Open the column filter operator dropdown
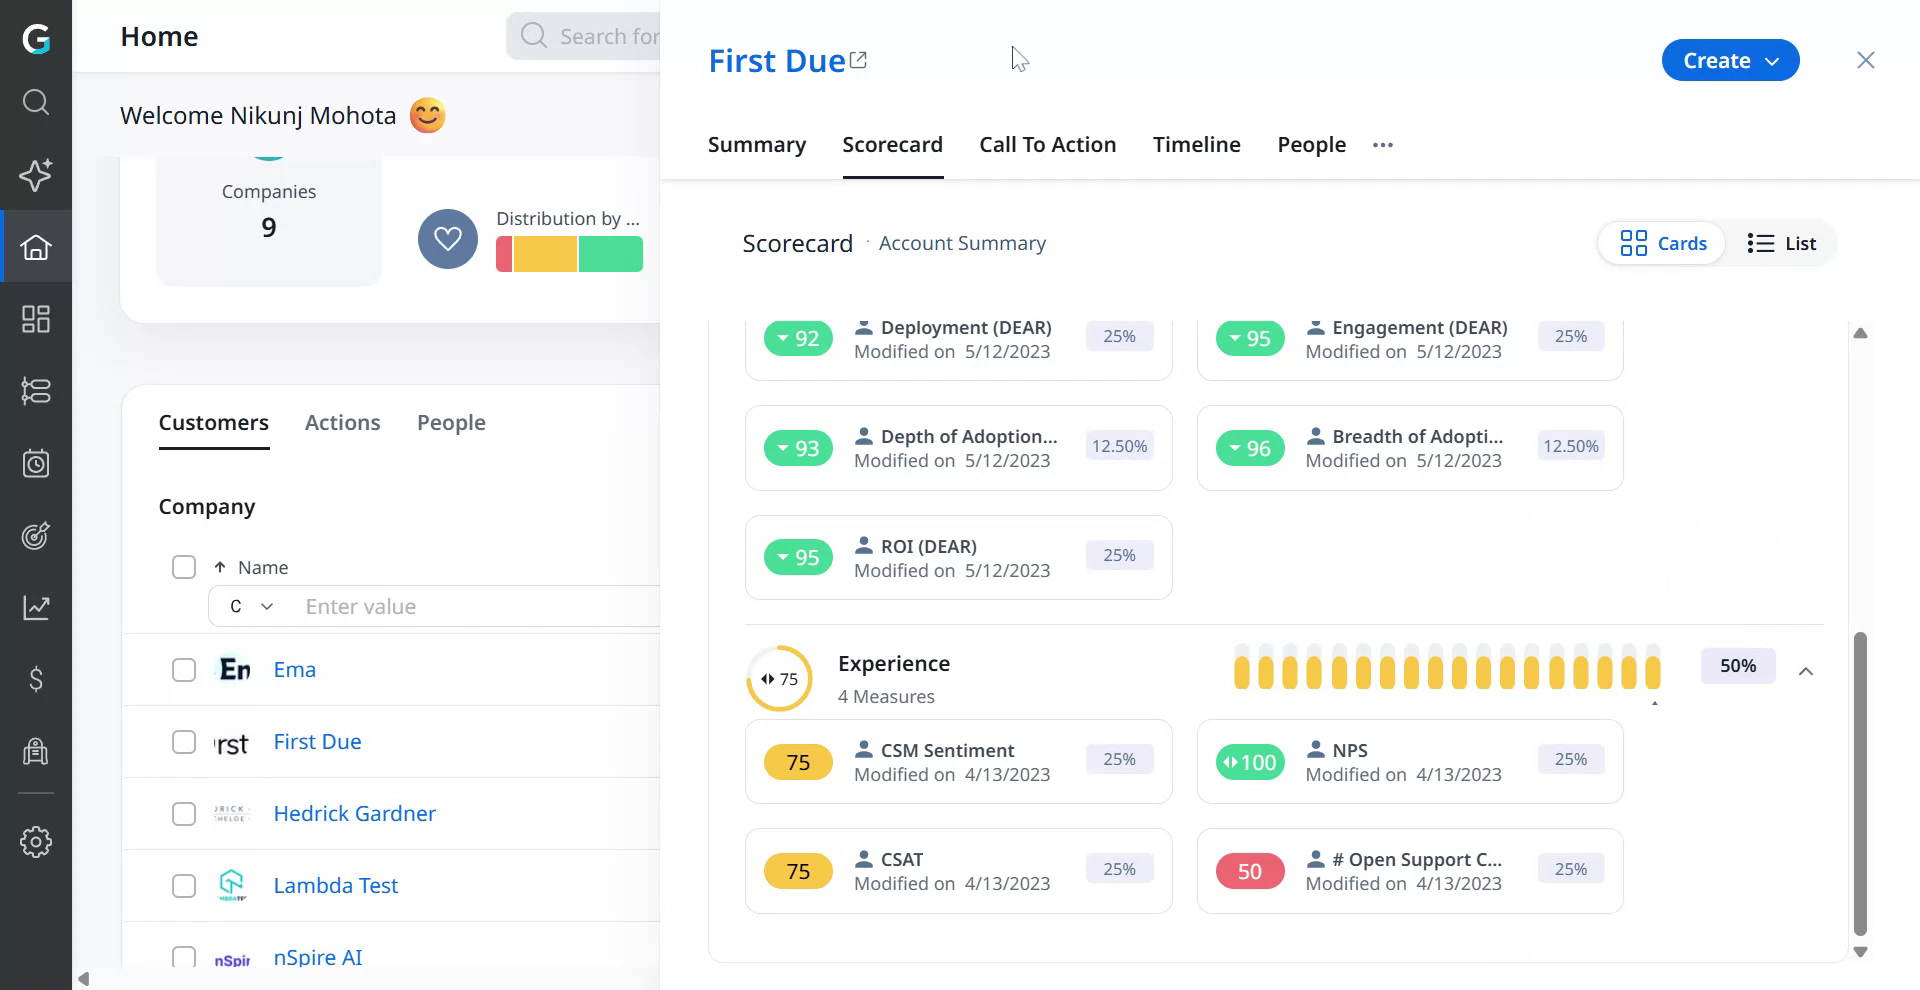Image resolution: width=1920 pixels, height=990 pixels. tap(249, 606)
